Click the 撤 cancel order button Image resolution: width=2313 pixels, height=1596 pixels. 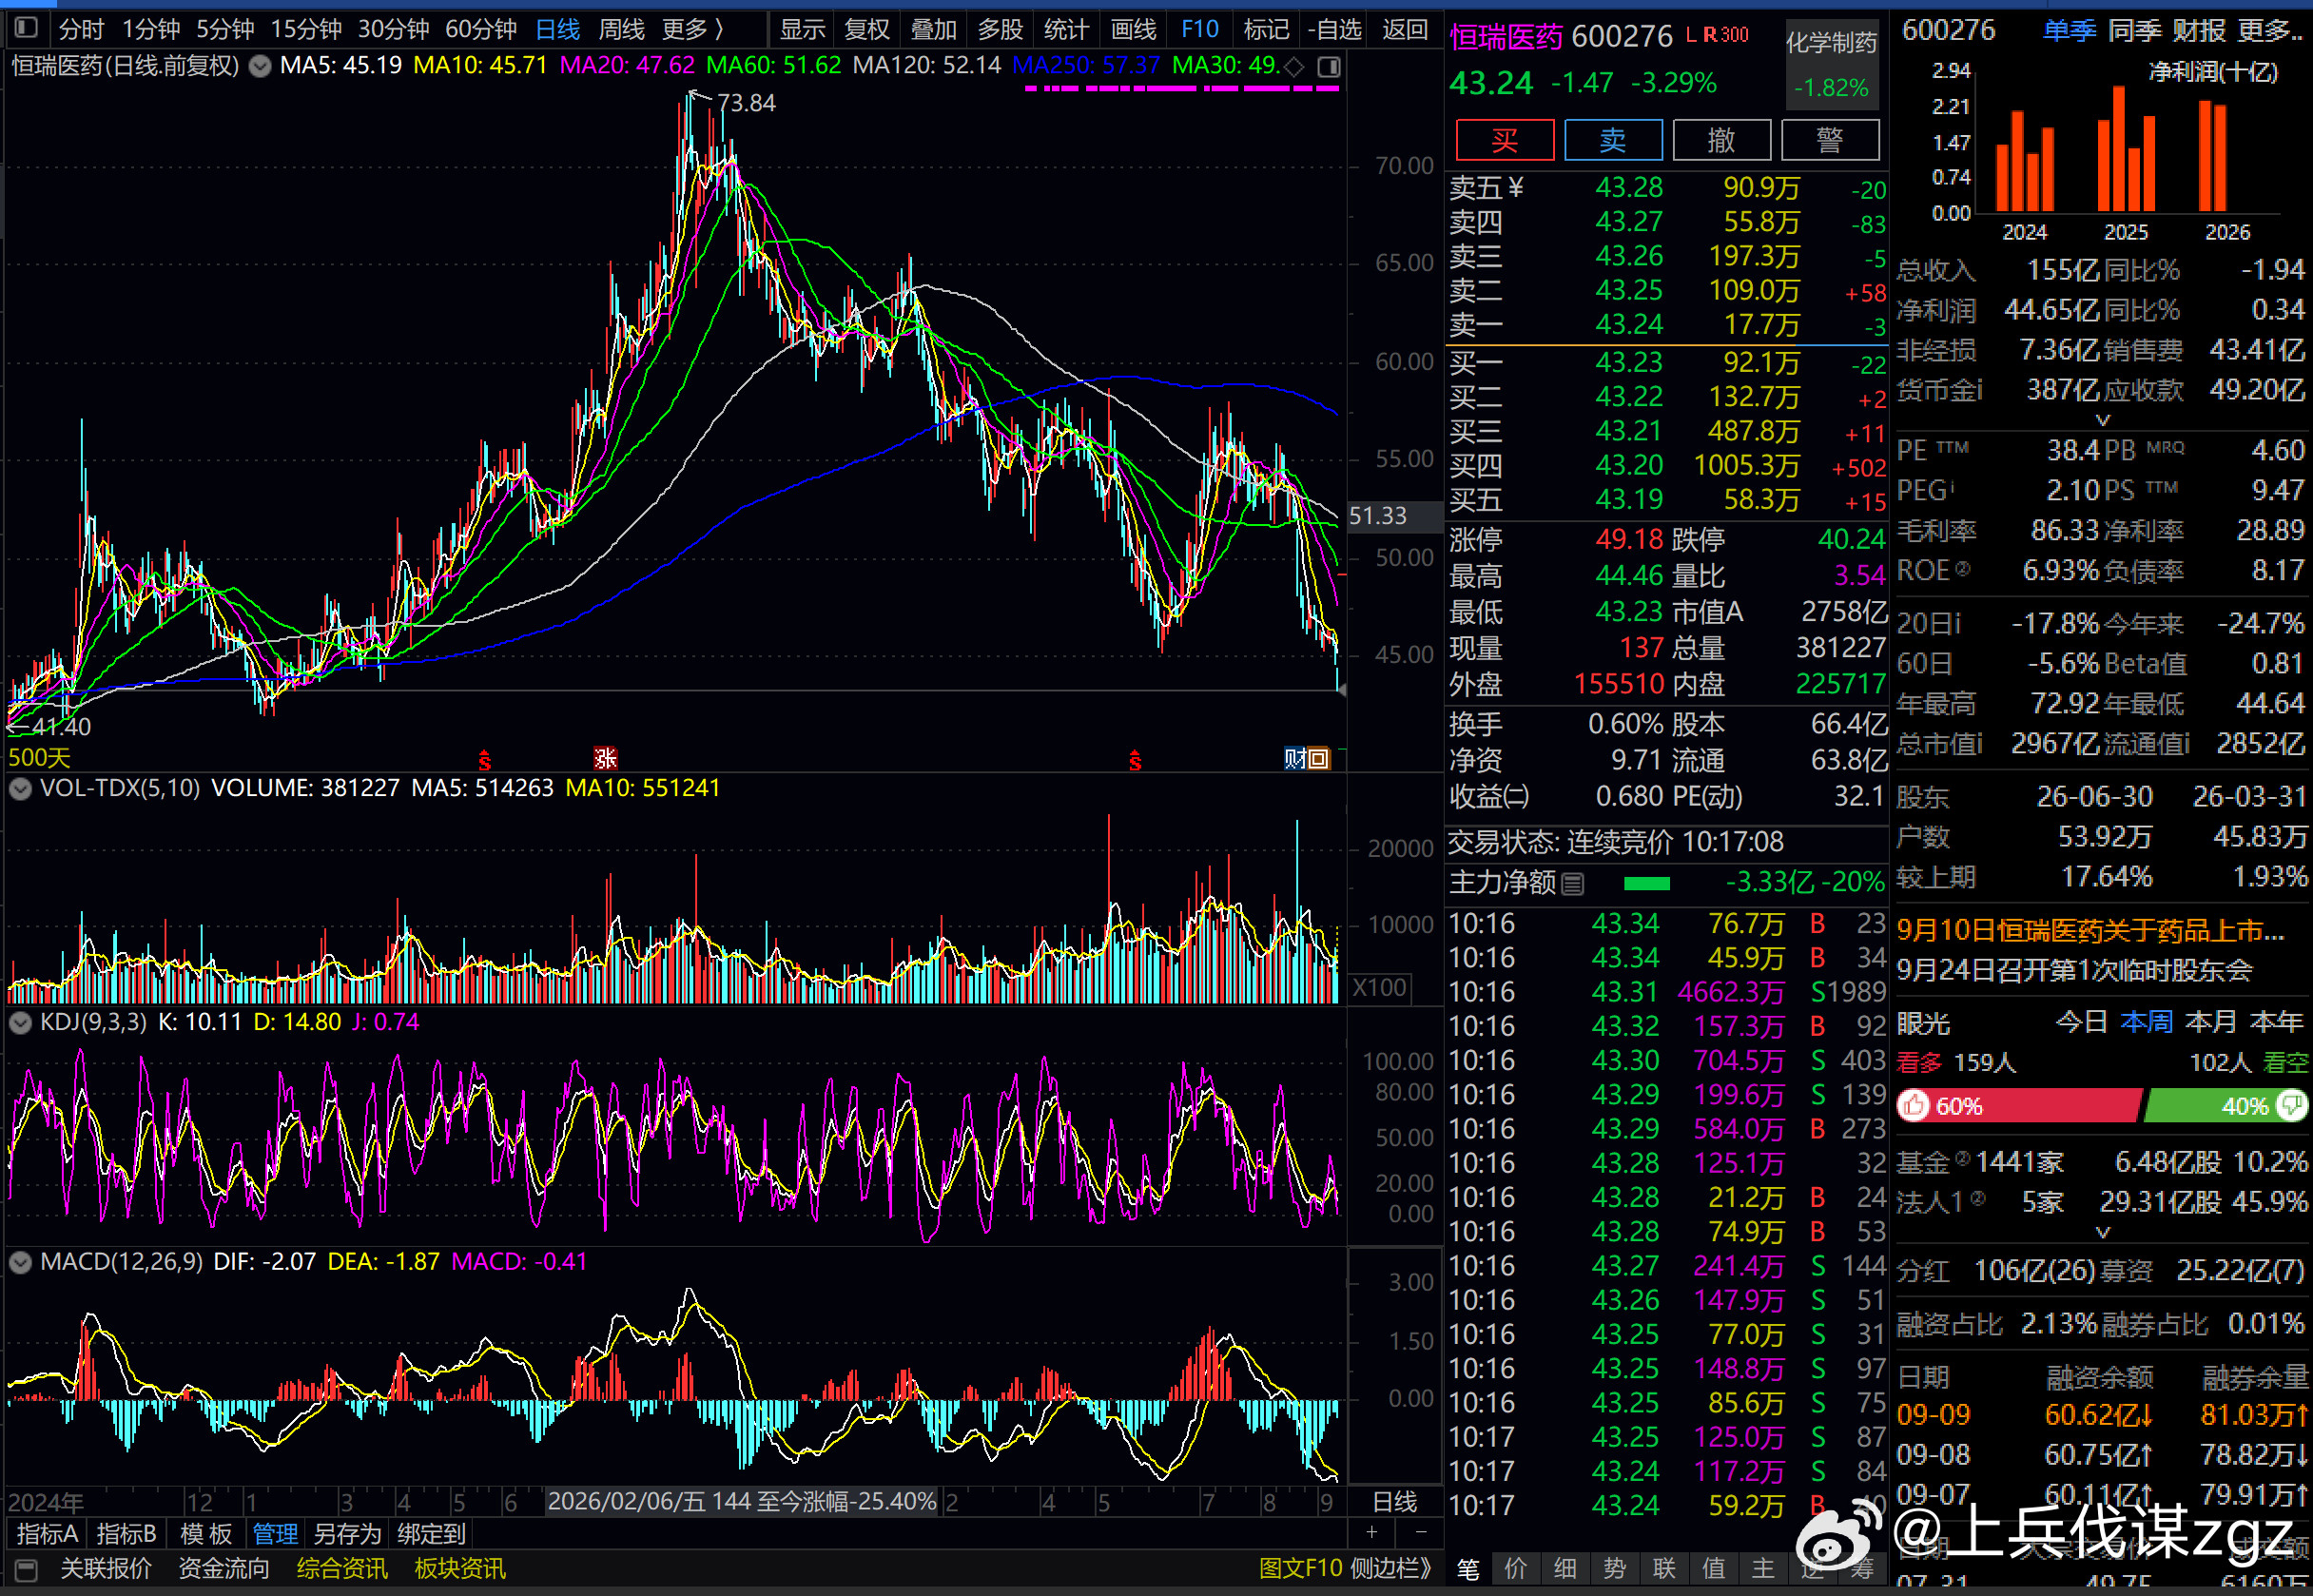pos(1722,140)
